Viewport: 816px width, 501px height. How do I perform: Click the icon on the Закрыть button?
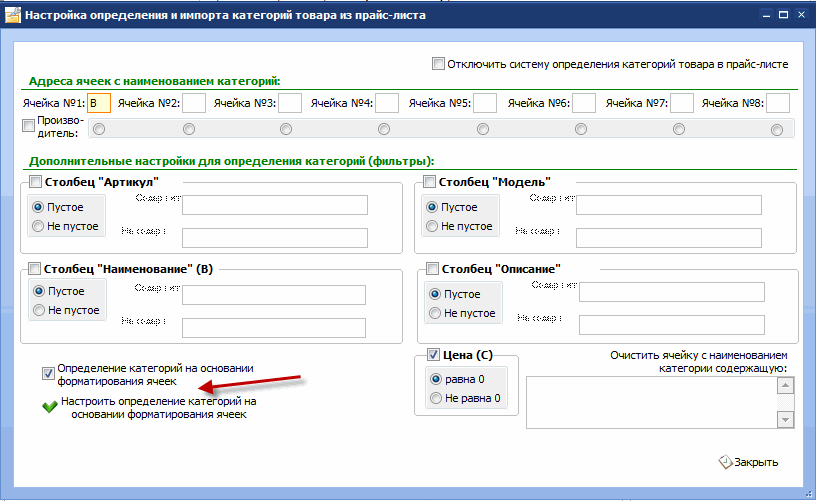pyautogui.click(x=725, y=462)
